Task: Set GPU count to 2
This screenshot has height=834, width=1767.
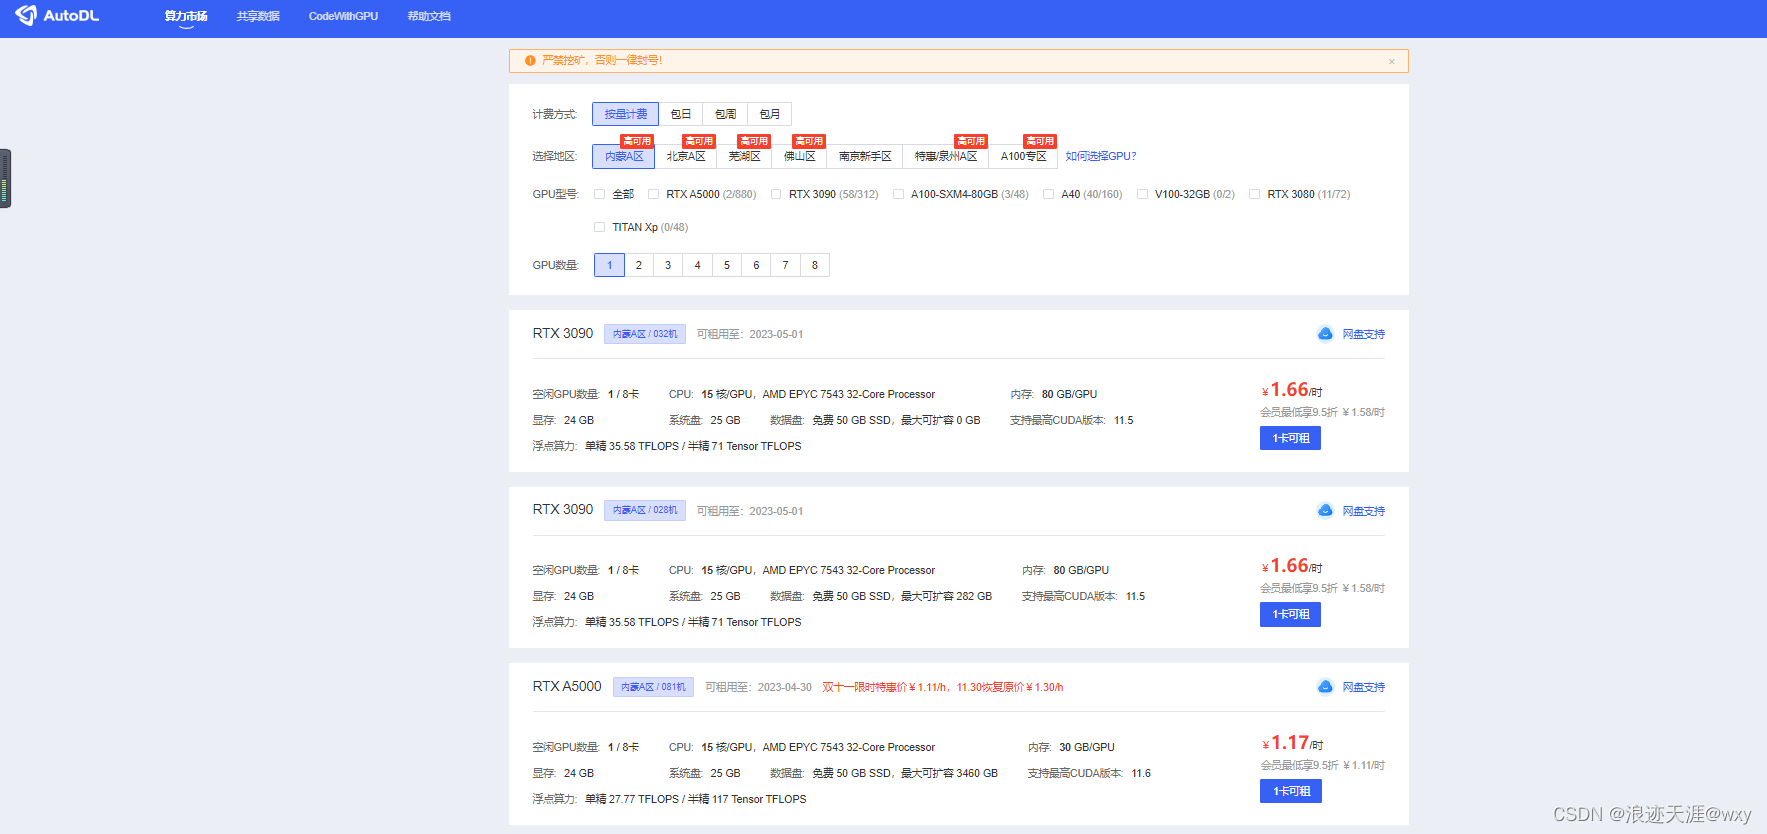Action: pyautogui.click(x=639, y=265)
